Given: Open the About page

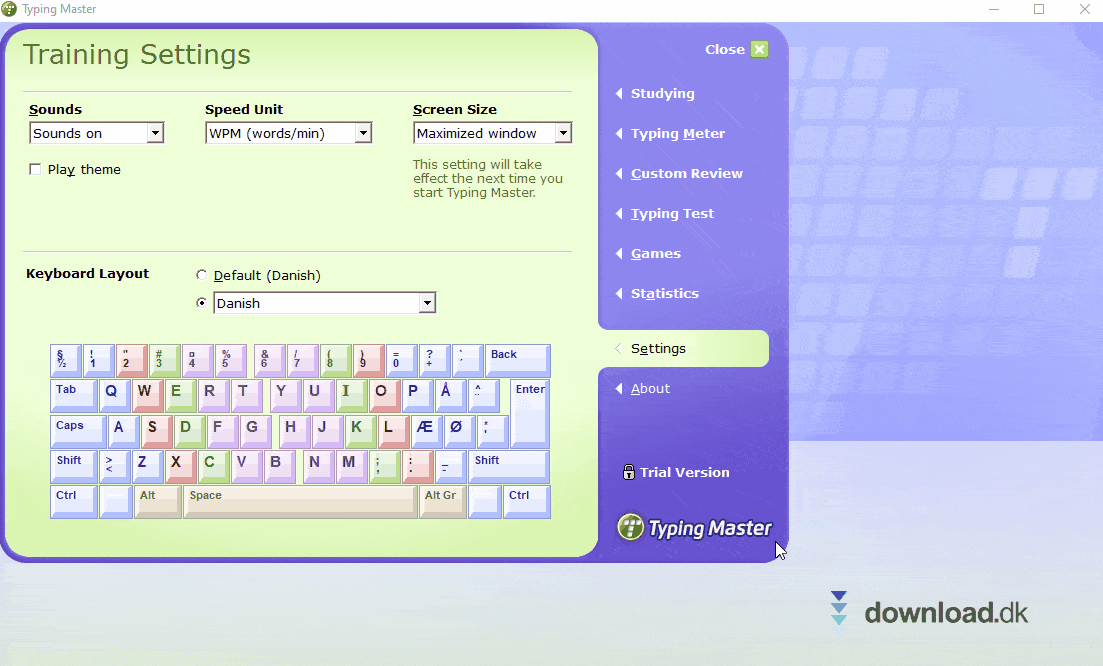Looking at the screenshot, I should coord(650,388).
